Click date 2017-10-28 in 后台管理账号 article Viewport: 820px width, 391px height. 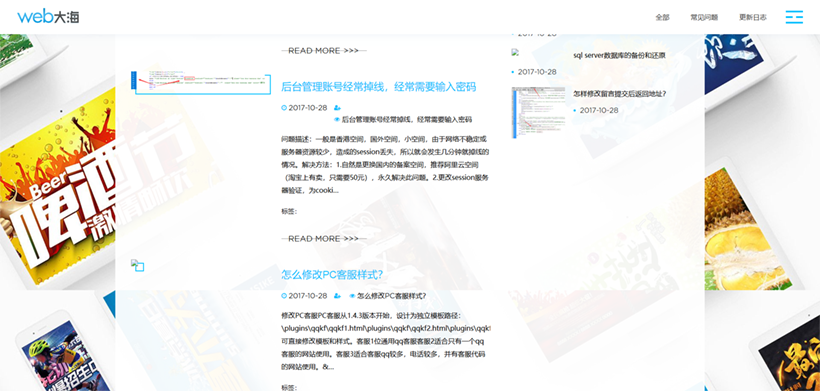point(308,108)
